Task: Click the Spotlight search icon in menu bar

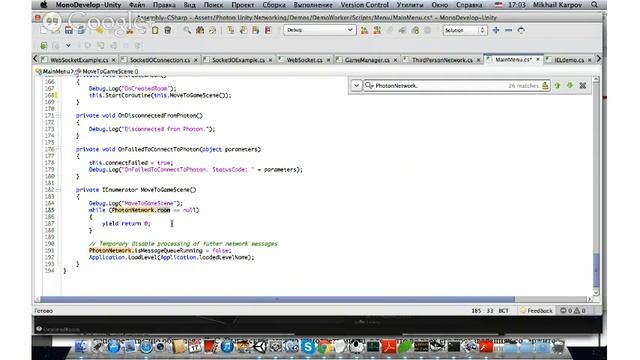Action: coord(594,5)
